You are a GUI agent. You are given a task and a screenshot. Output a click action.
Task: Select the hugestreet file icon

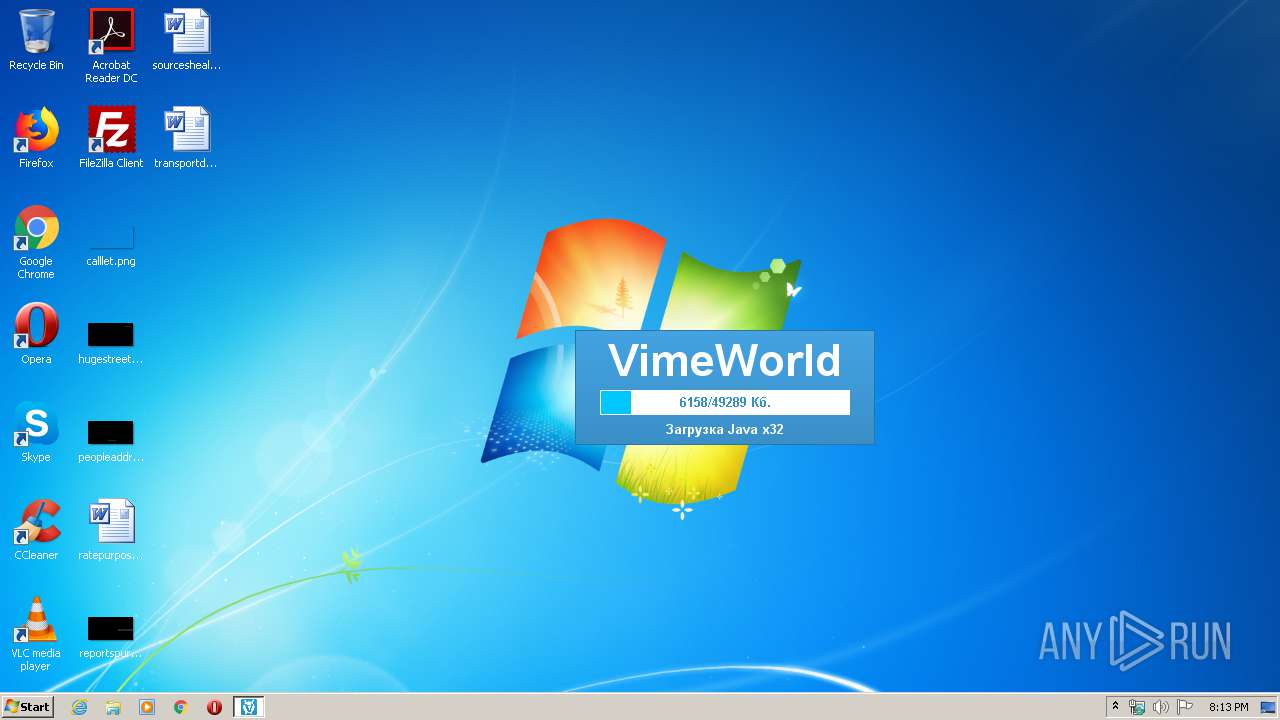[x=111, y=342]
